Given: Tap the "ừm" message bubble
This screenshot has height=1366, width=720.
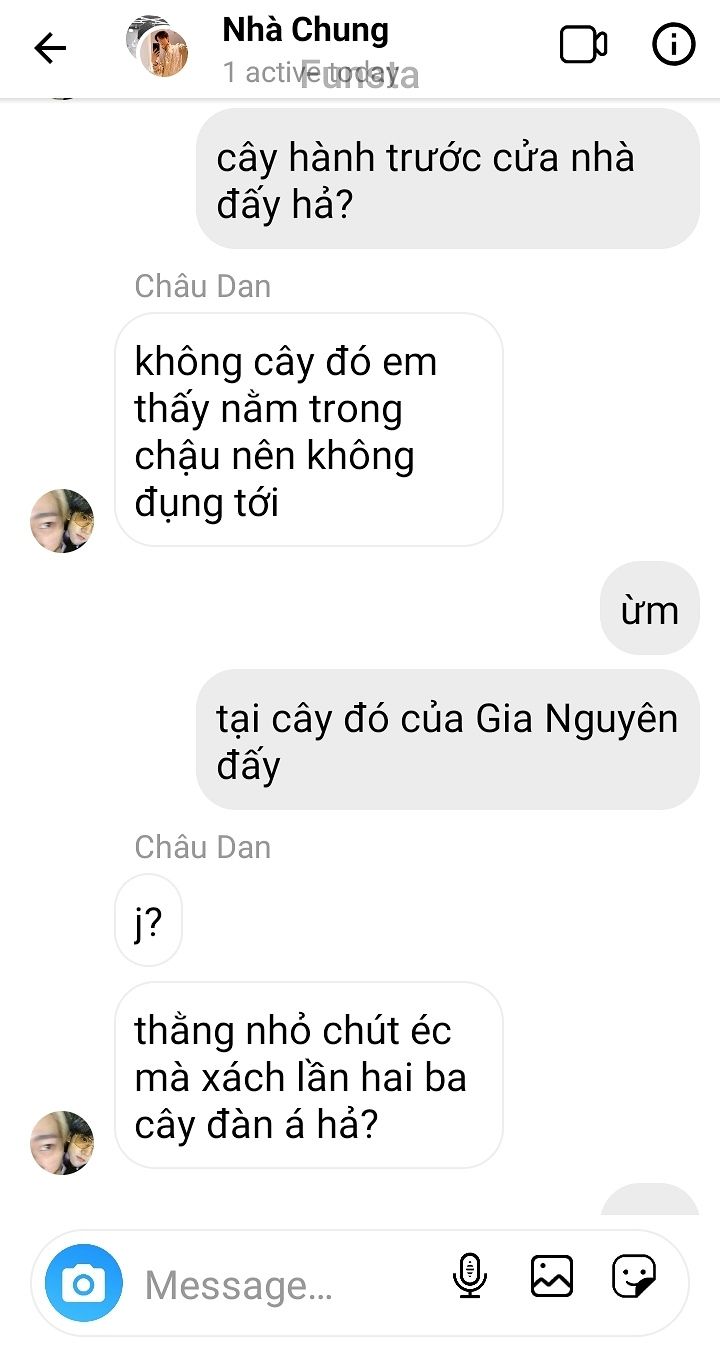Looking at the screenshot, I should (649, 609).
